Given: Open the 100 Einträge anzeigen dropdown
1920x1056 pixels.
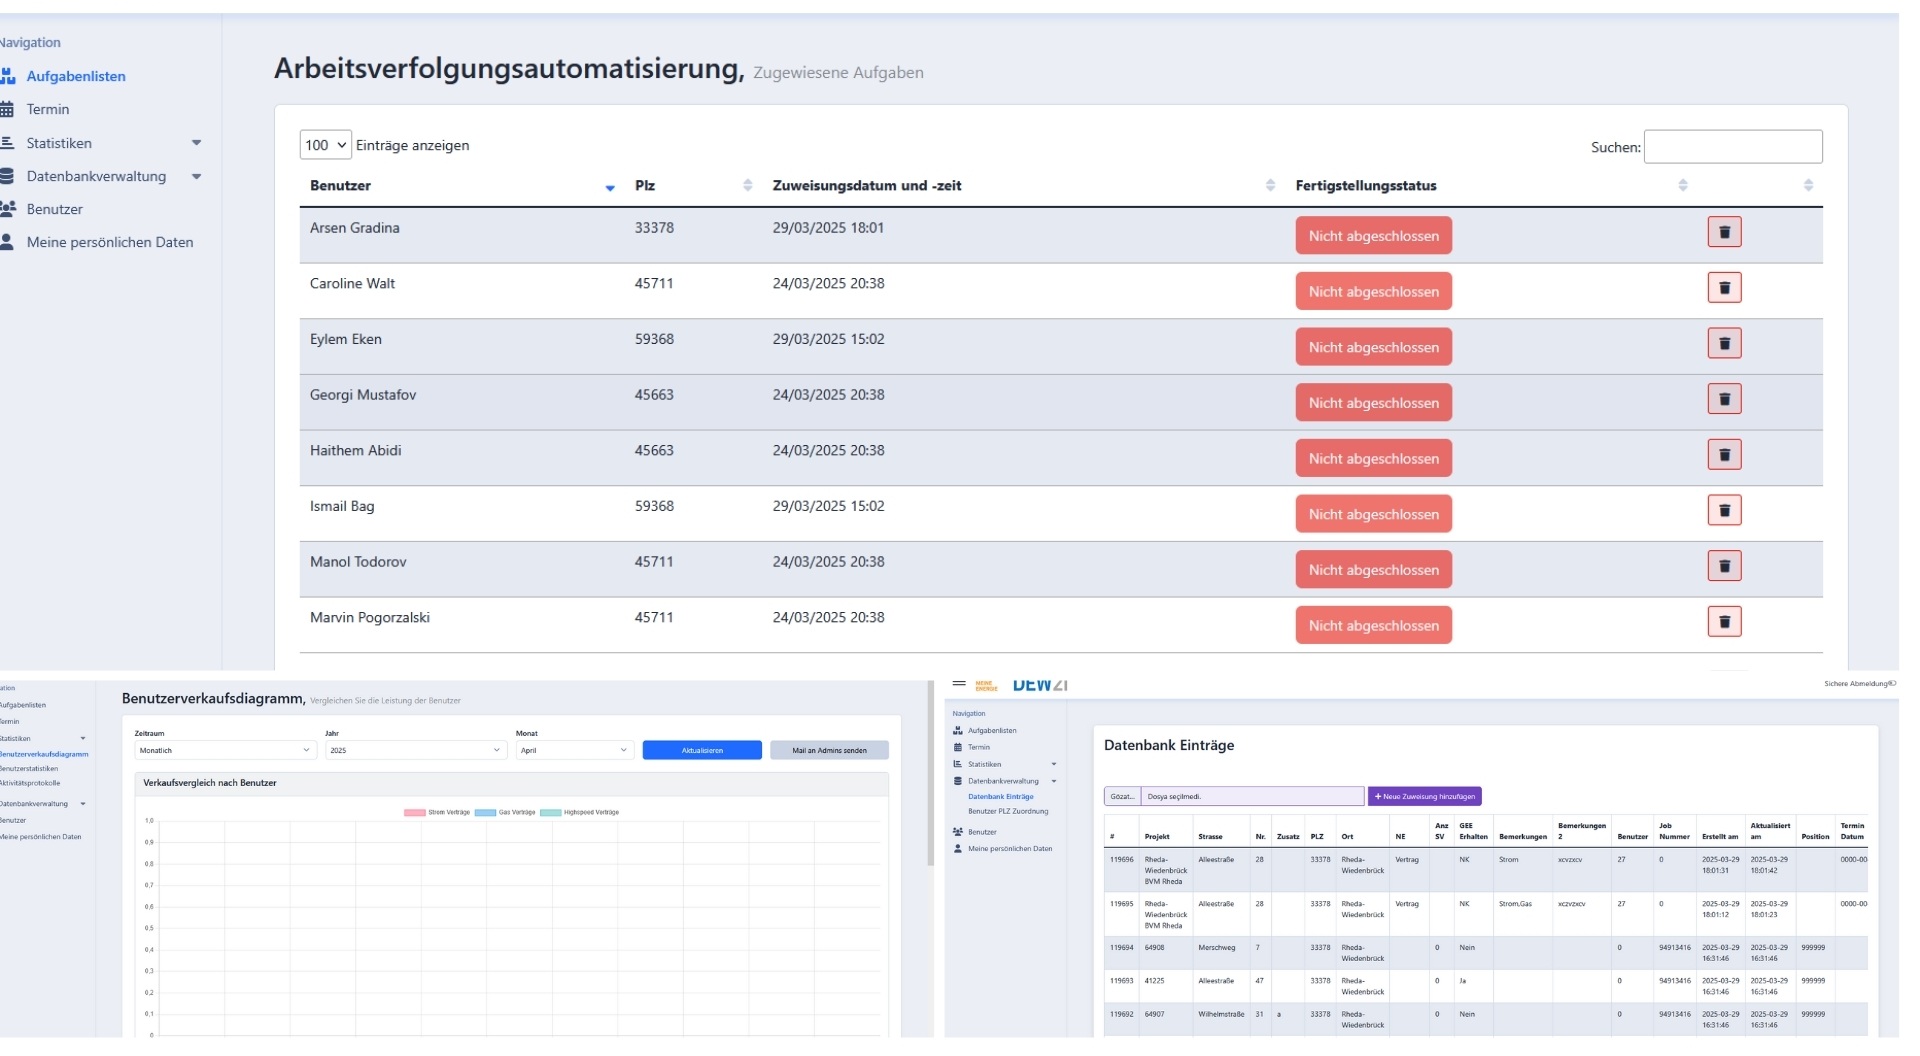Looking at the screenshot, I should [x=325, y=145].
